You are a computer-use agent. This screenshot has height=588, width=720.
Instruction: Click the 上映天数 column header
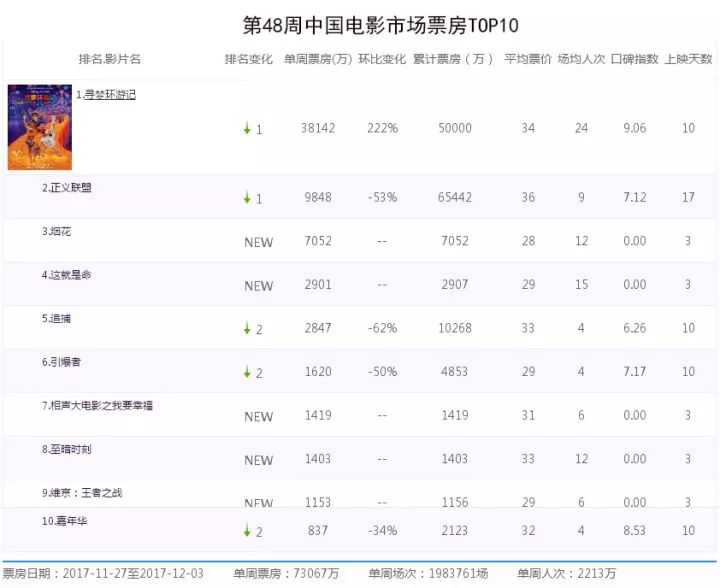point(688,59)
